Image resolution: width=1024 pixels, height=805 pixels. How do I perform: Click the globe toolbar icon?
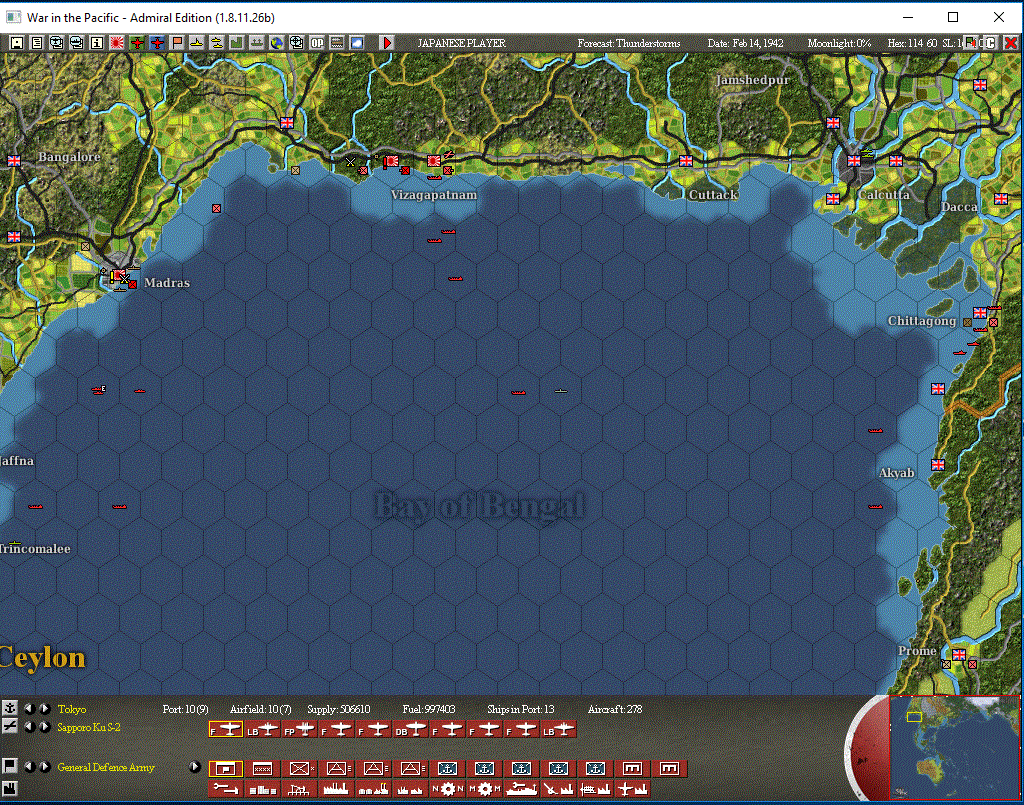click(x=277, y=43)
